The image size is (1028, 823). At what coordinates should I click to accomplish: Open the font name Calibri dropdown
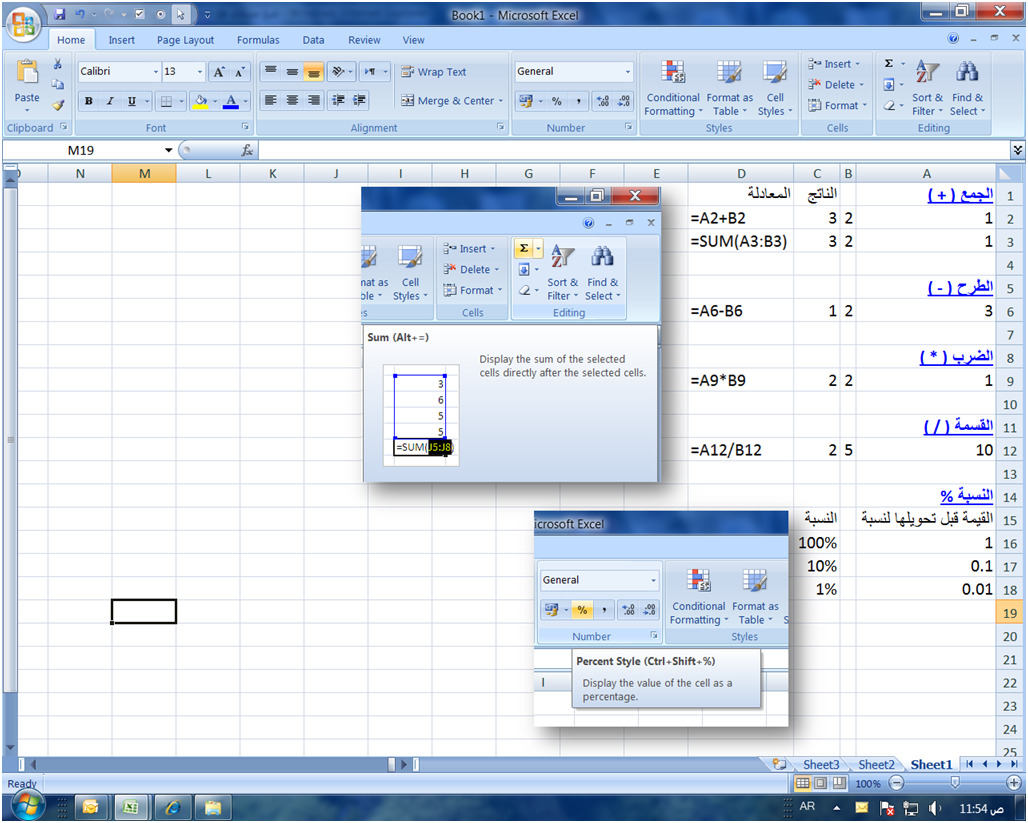pyautogui.click(x=155, y=72)
